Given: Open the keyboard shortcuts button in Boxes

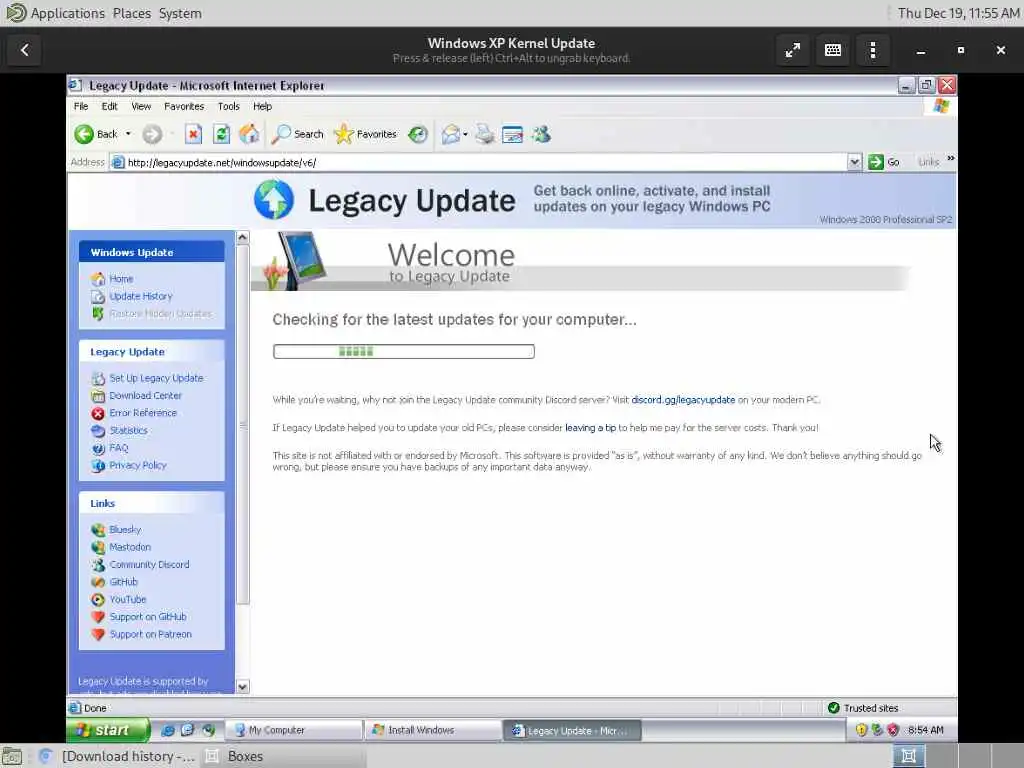Looking at the screenshot, I should (833, 50).
